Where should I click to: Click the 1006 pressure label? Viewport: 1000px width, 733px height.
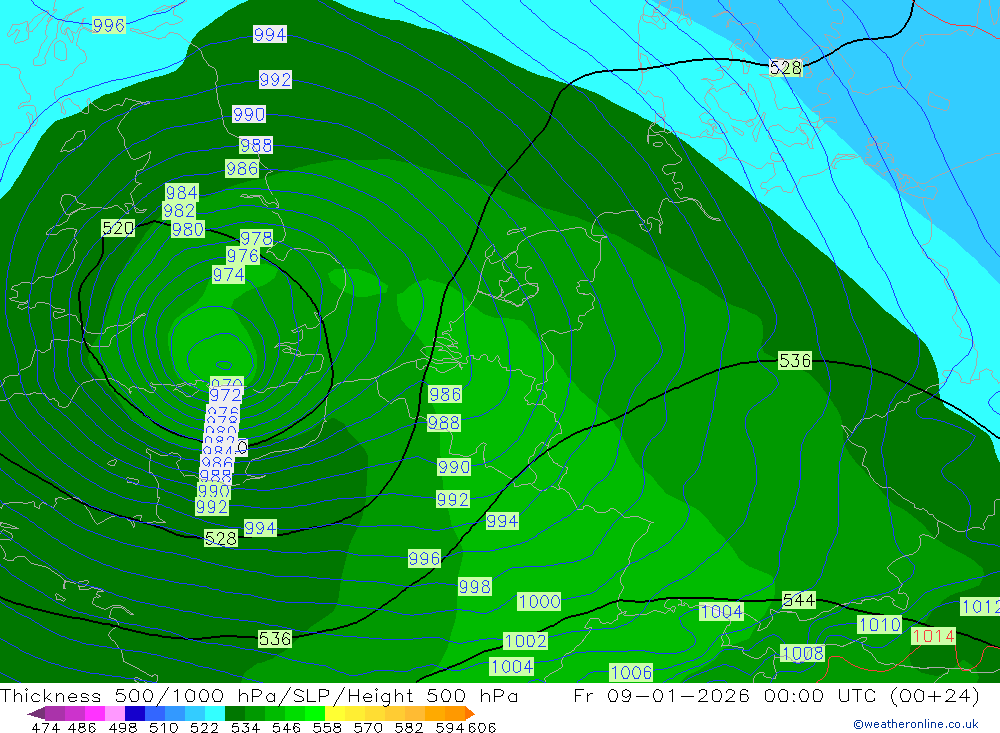coord(631,673)
